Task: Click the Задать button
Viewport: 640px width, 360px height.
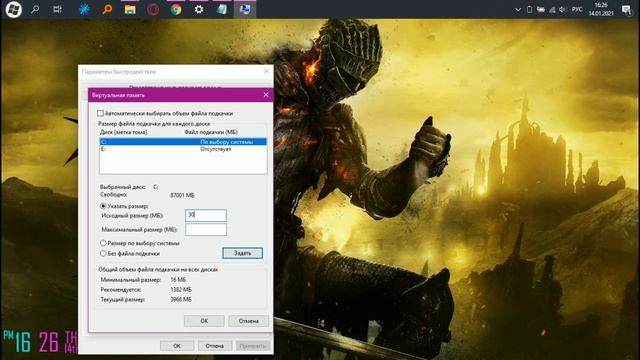Action: pos(242,253)
